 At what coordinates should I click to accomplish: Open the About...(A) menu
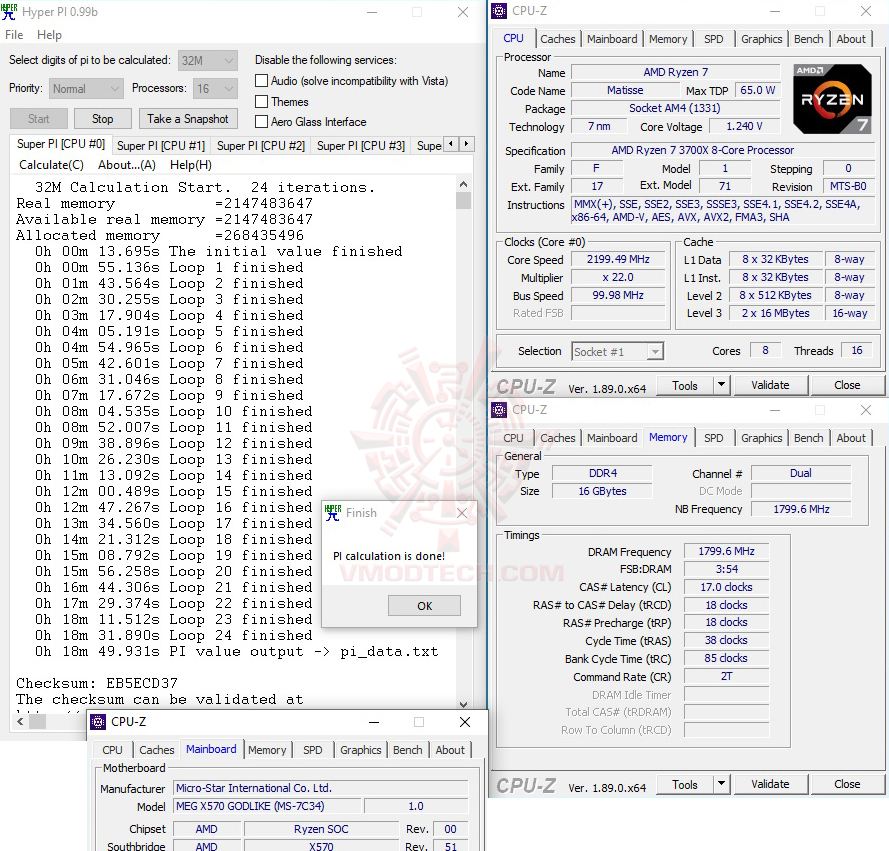click(x=127, y=165)
